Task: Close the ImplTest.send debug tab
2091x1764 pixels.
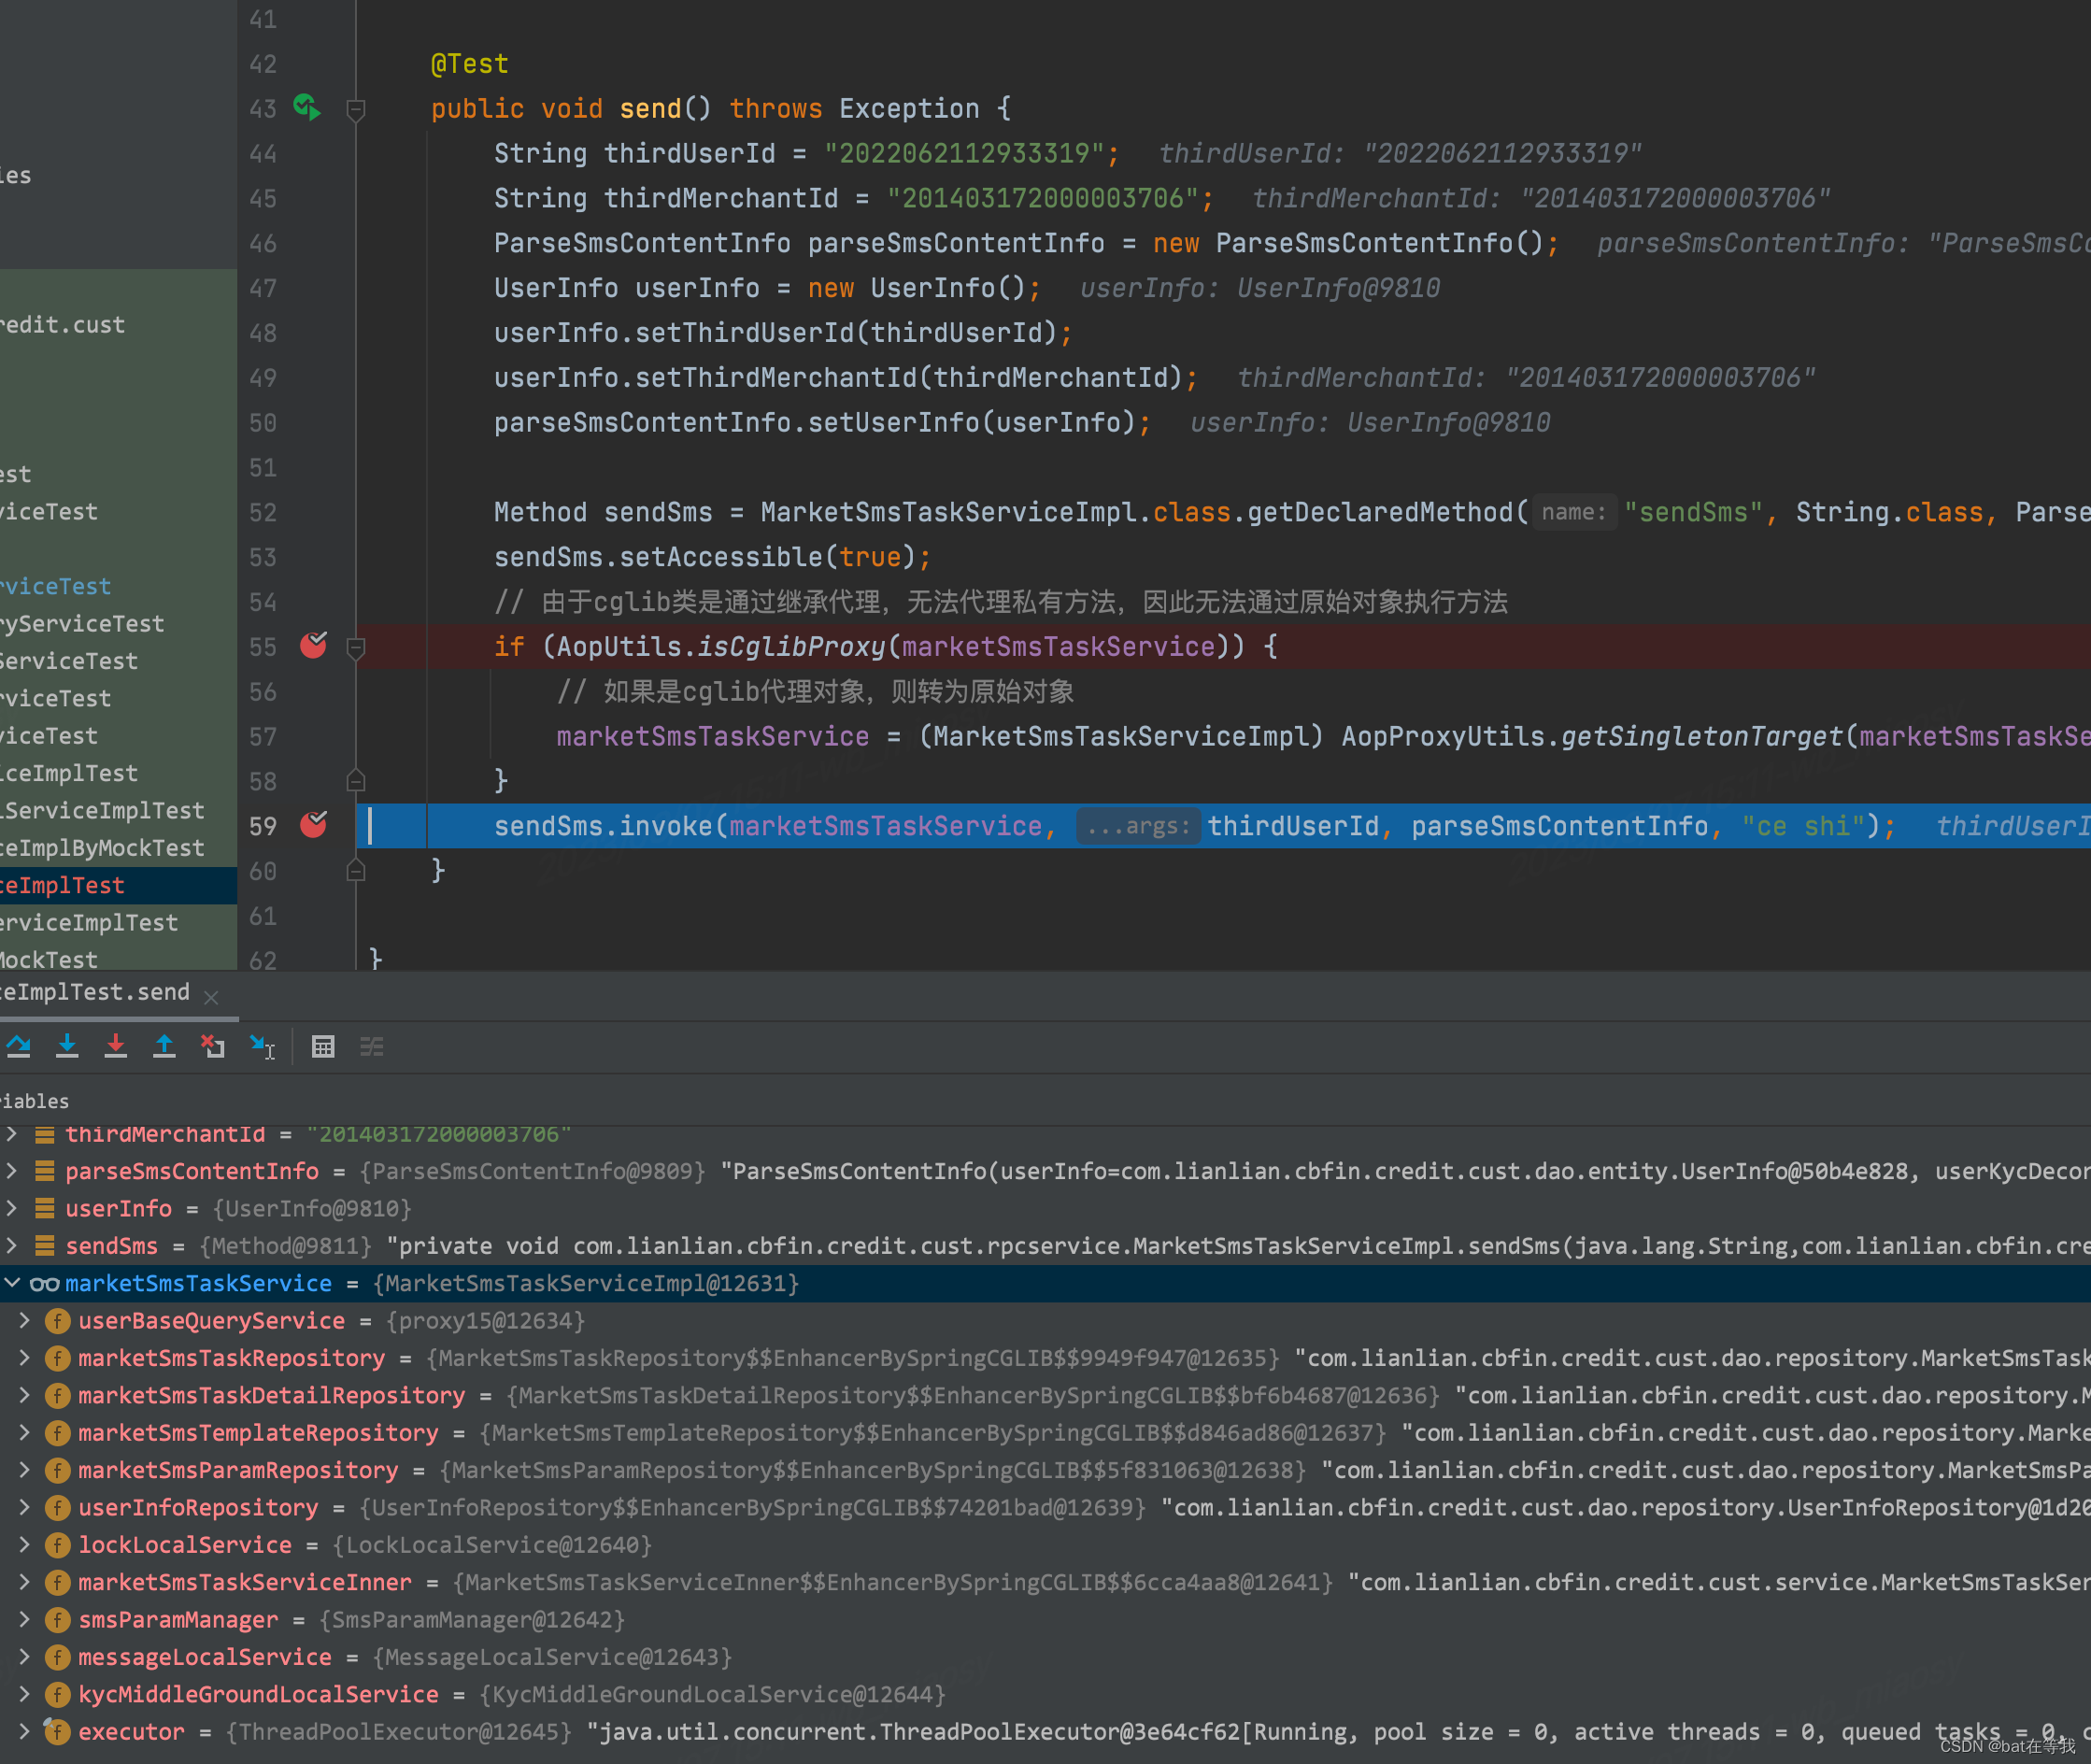Action: click(211, 997)
